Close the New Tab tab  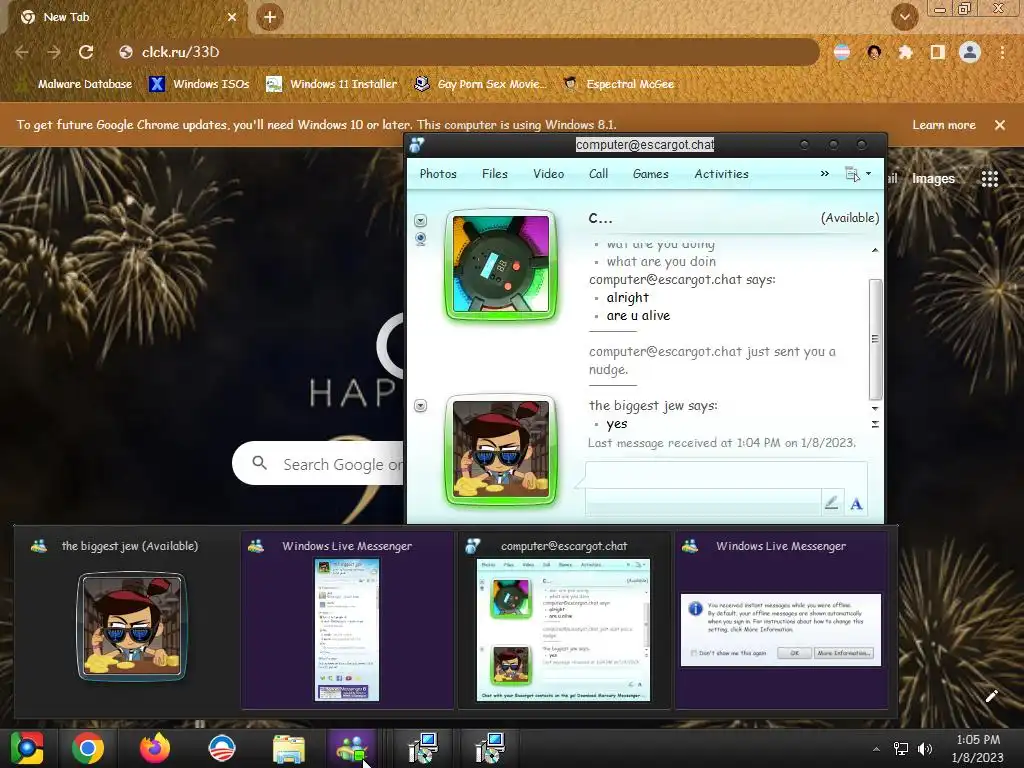click(232, 17)
